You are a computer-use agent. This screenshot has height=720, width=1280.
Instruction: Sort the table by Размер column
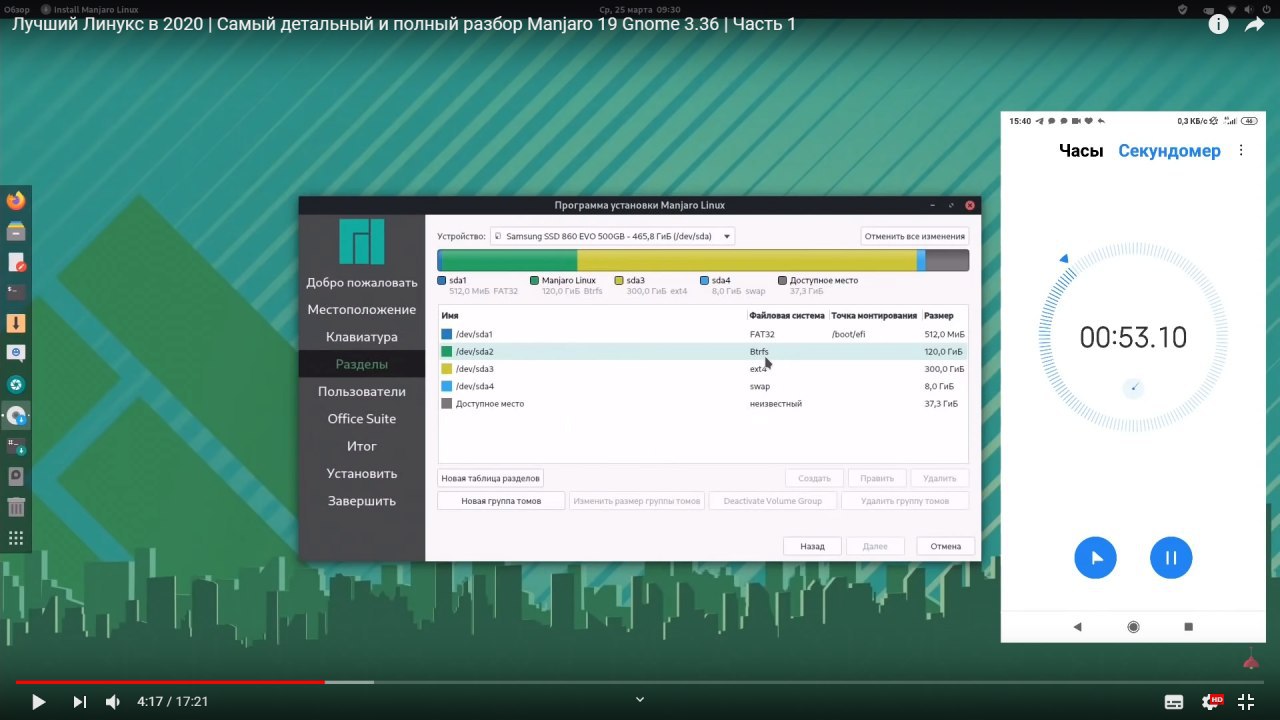[944, 316]
